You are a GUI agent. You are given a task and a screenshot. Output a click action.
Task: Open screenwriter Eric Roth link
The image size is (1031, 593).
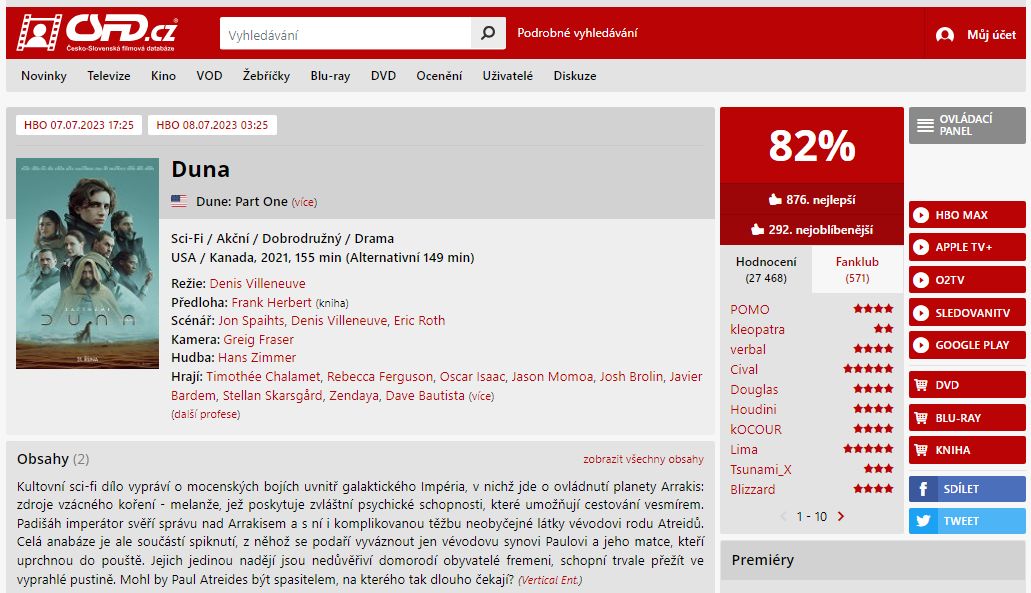[420, 320]
